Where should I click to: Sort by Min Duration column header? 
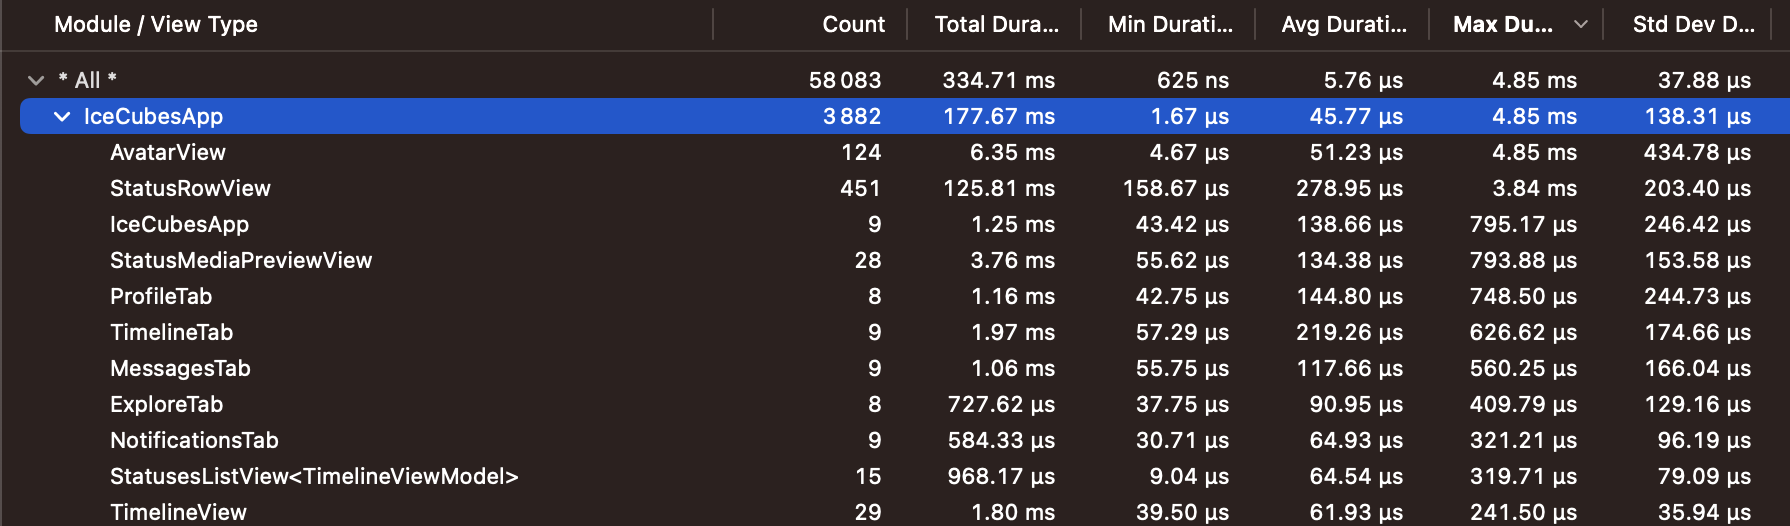coord(1170,24)
